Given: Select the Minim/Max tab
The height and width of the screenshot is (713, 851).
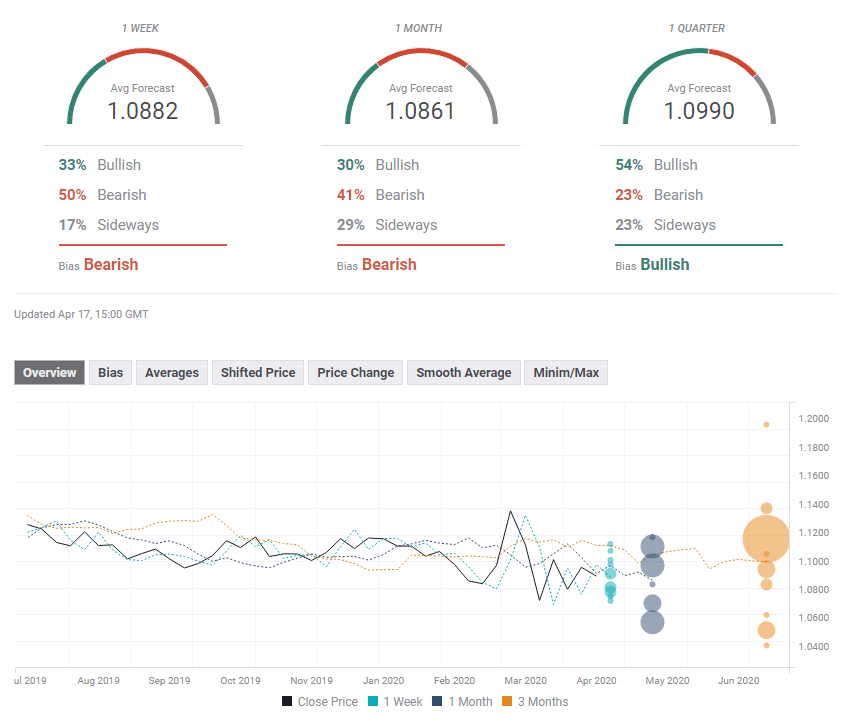Looking at the screenshot, I should click(x=566, y=373).
